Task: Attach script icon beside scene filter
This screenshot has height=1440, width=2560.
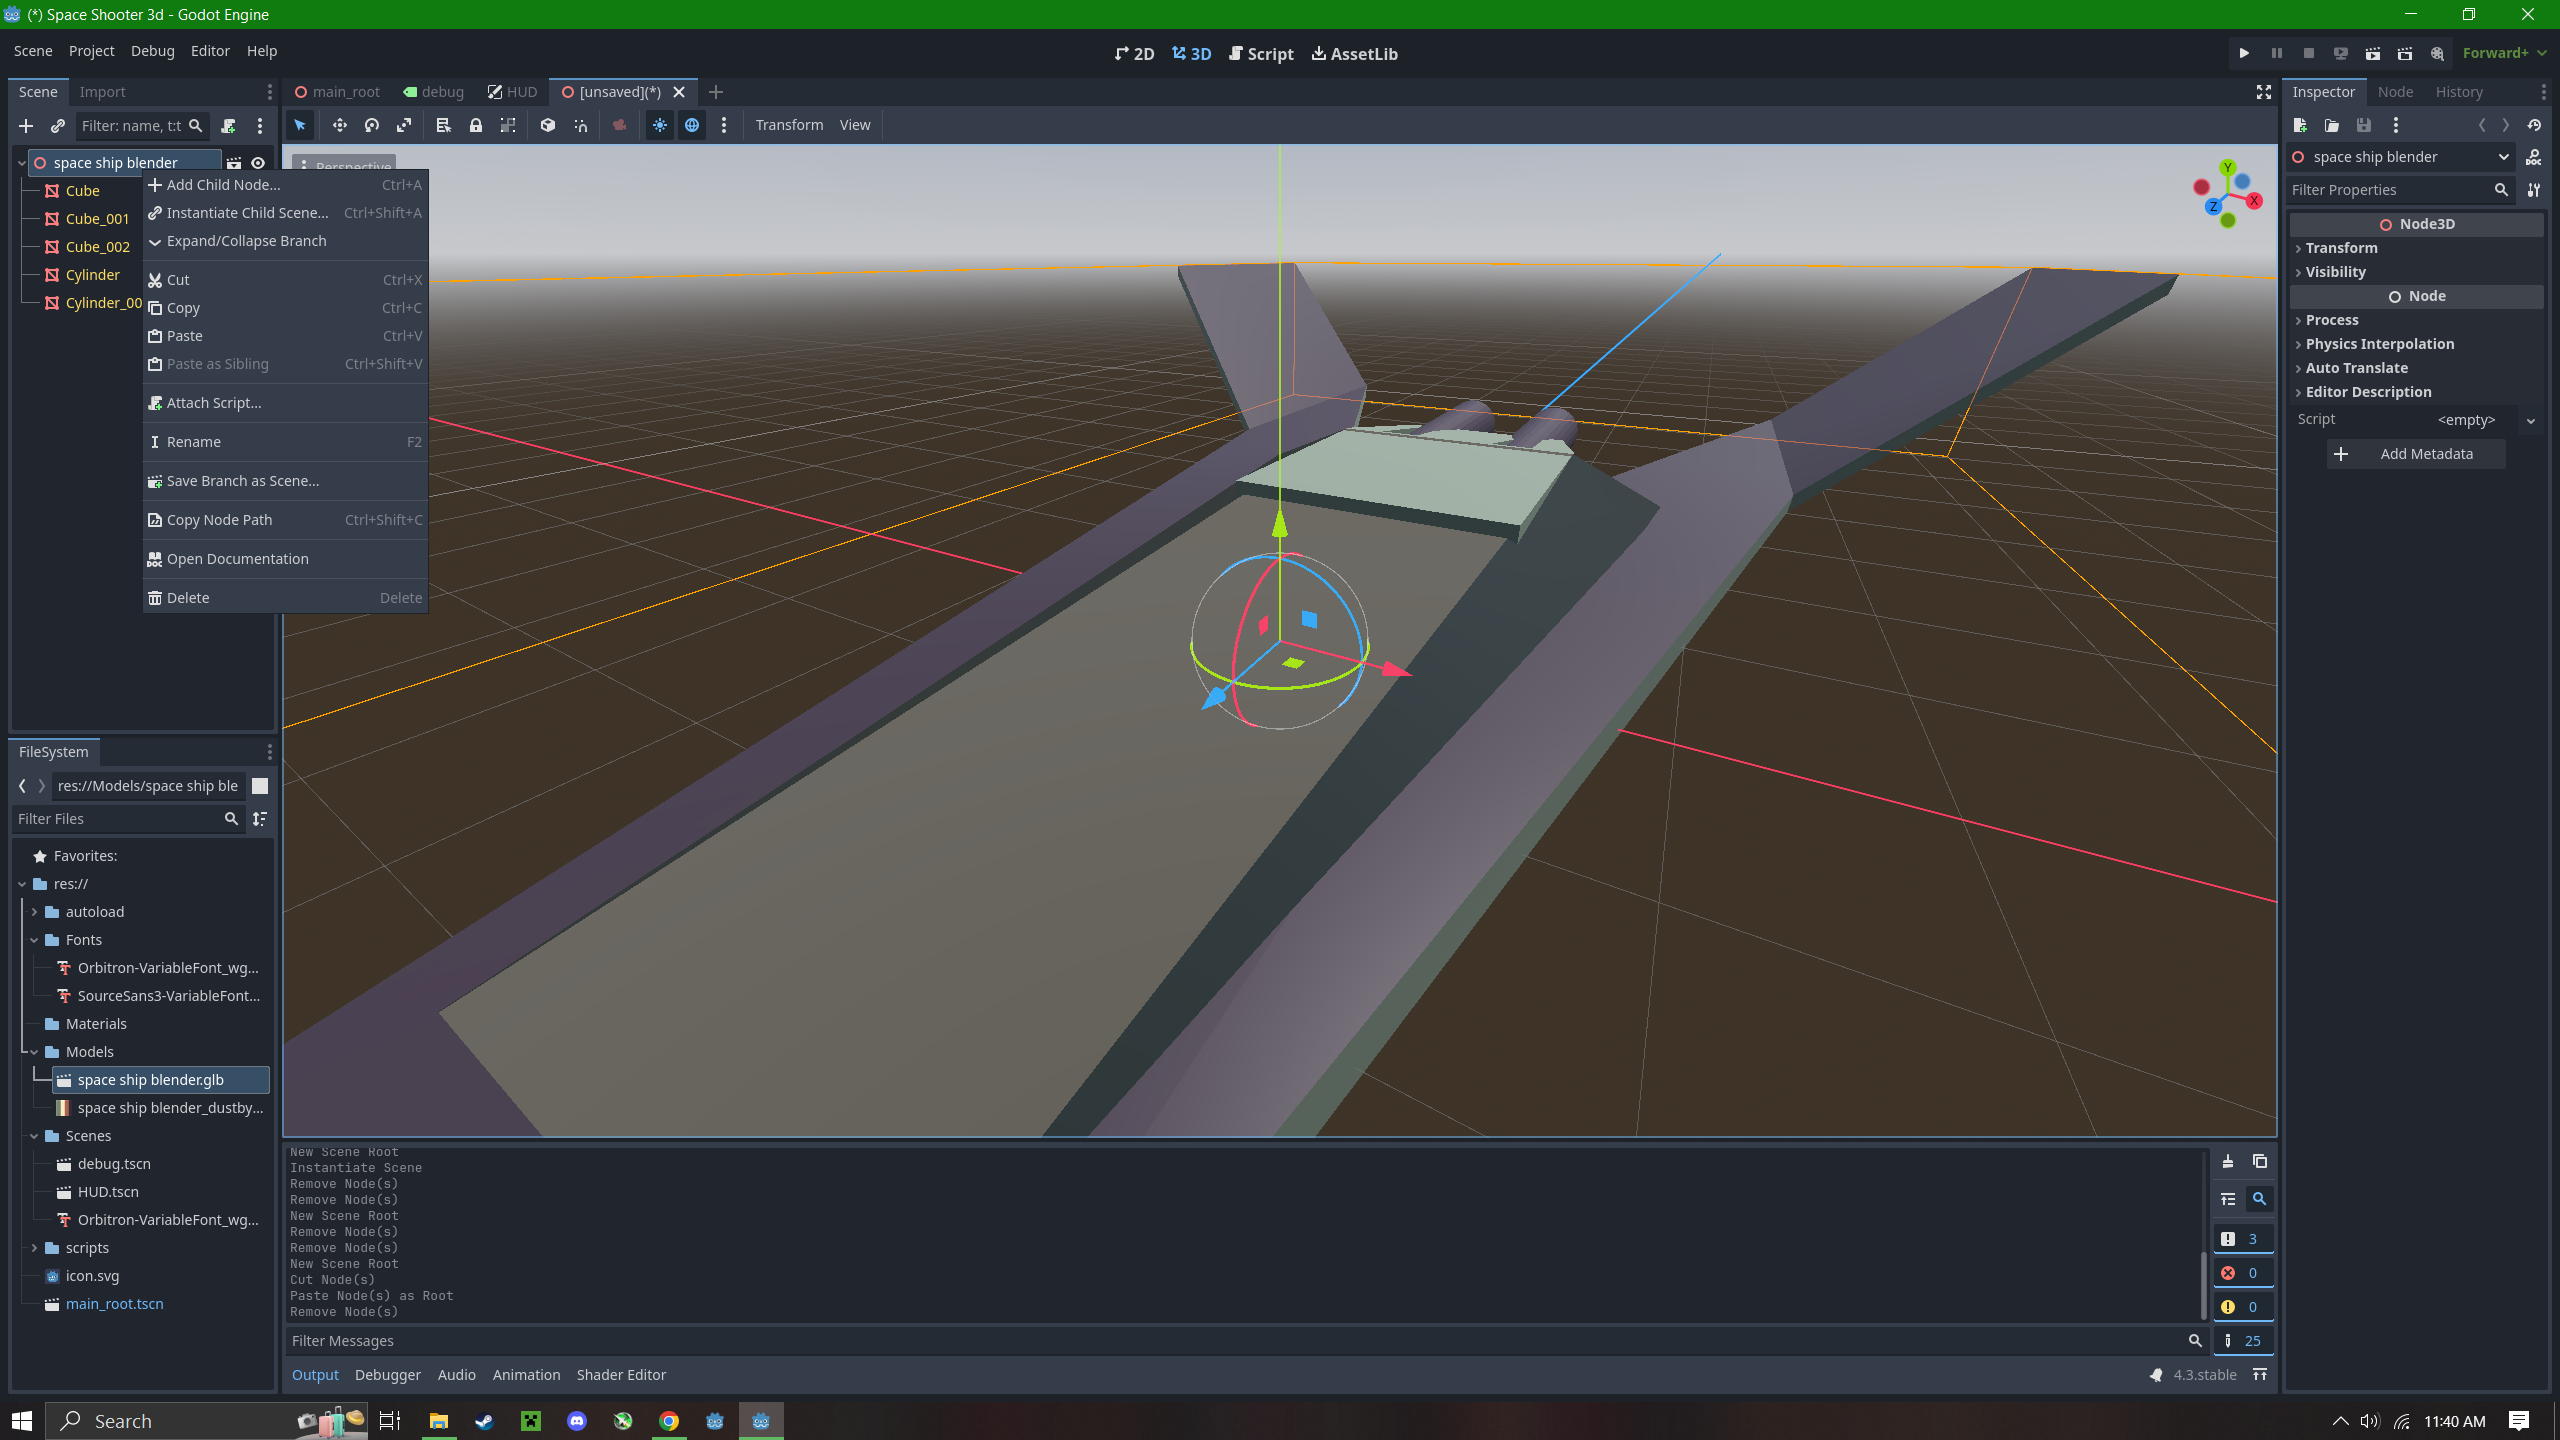Action: (228, 126)
